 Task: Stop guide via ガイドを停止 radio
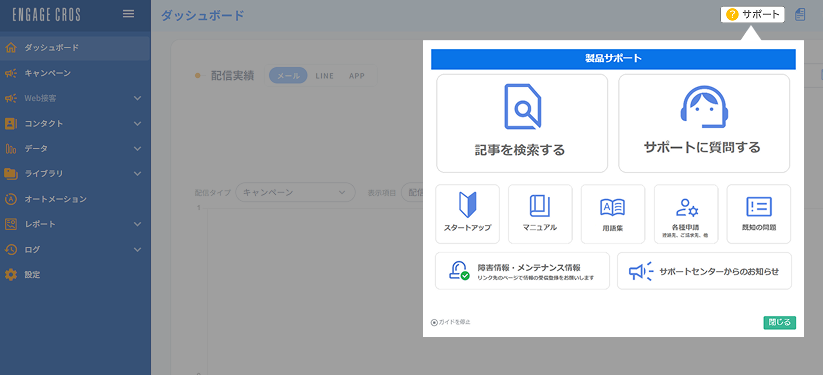coord(434,322)
